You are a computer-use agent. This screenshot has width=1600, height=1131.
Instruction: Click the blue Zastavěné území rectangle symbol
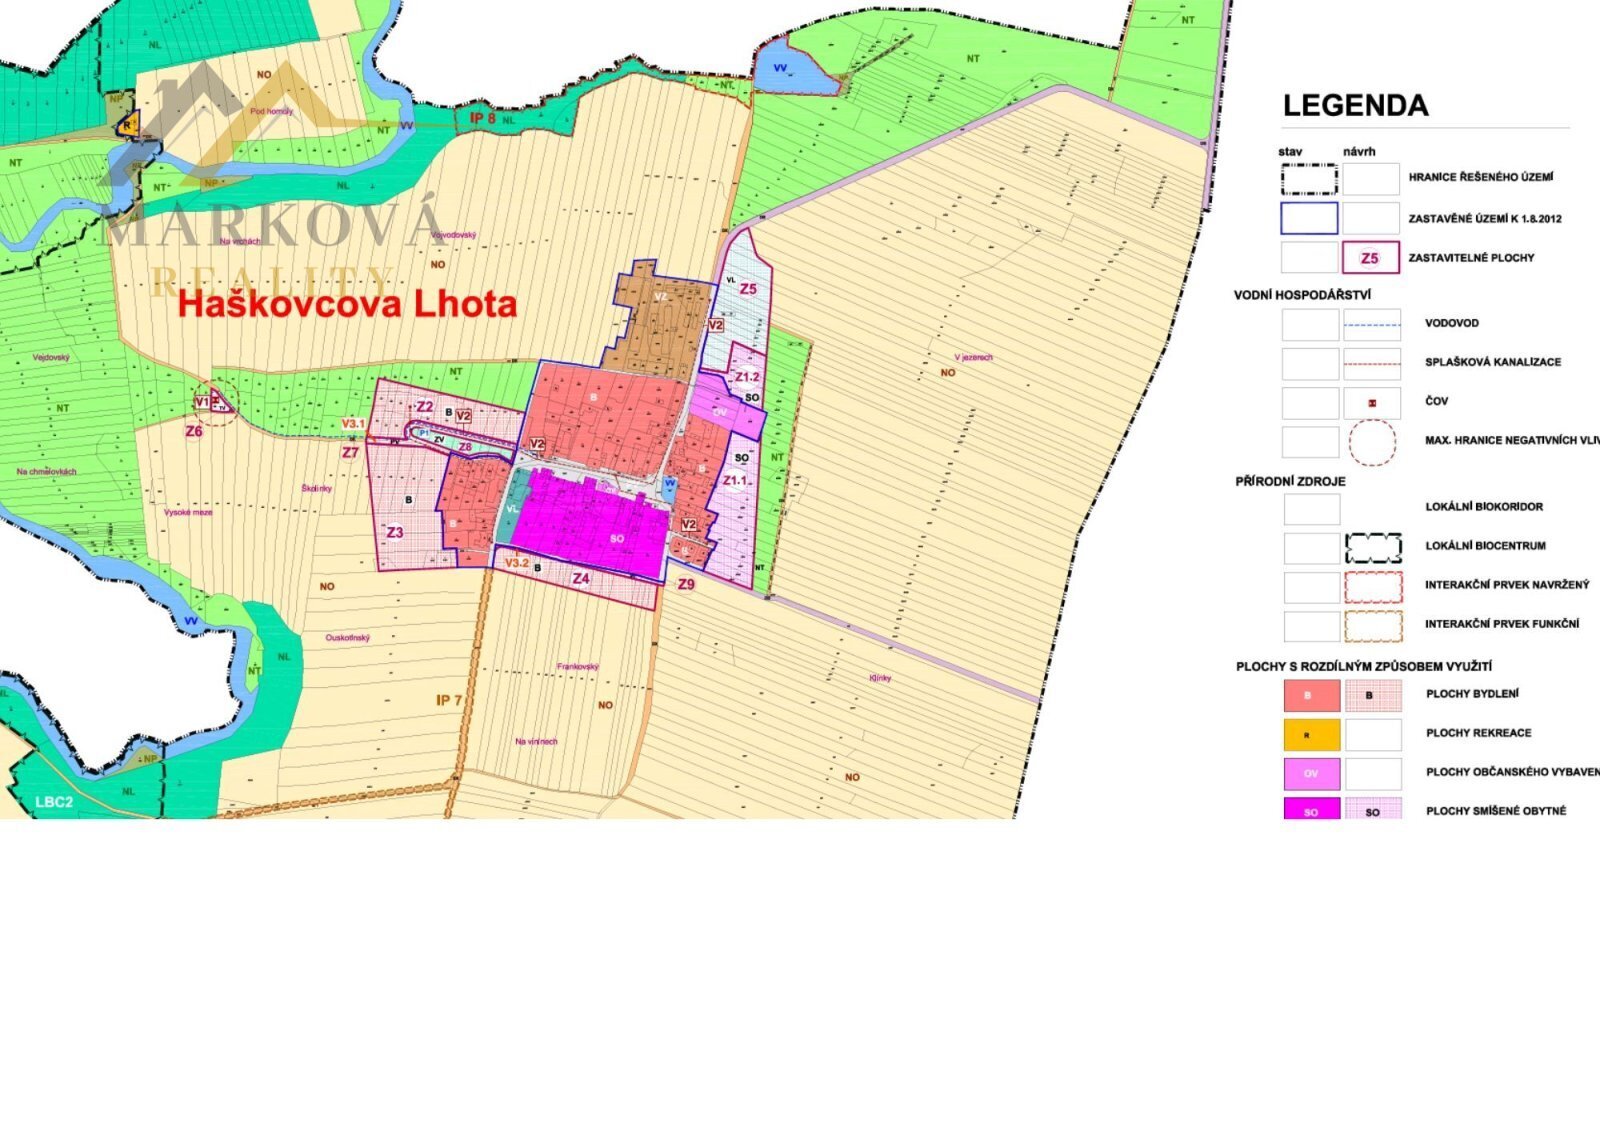pyautogui.click(x=1309, y=218)
